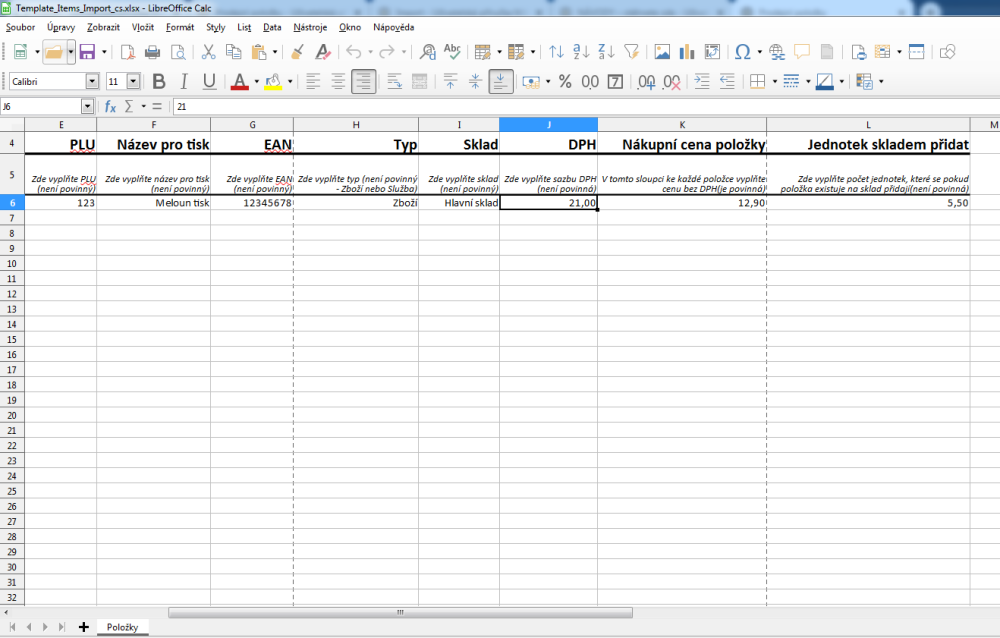Insert Hyperlink globe icon
This screenshot has height=638, width=1000.
pyautogui.click(x=777, y=52)
